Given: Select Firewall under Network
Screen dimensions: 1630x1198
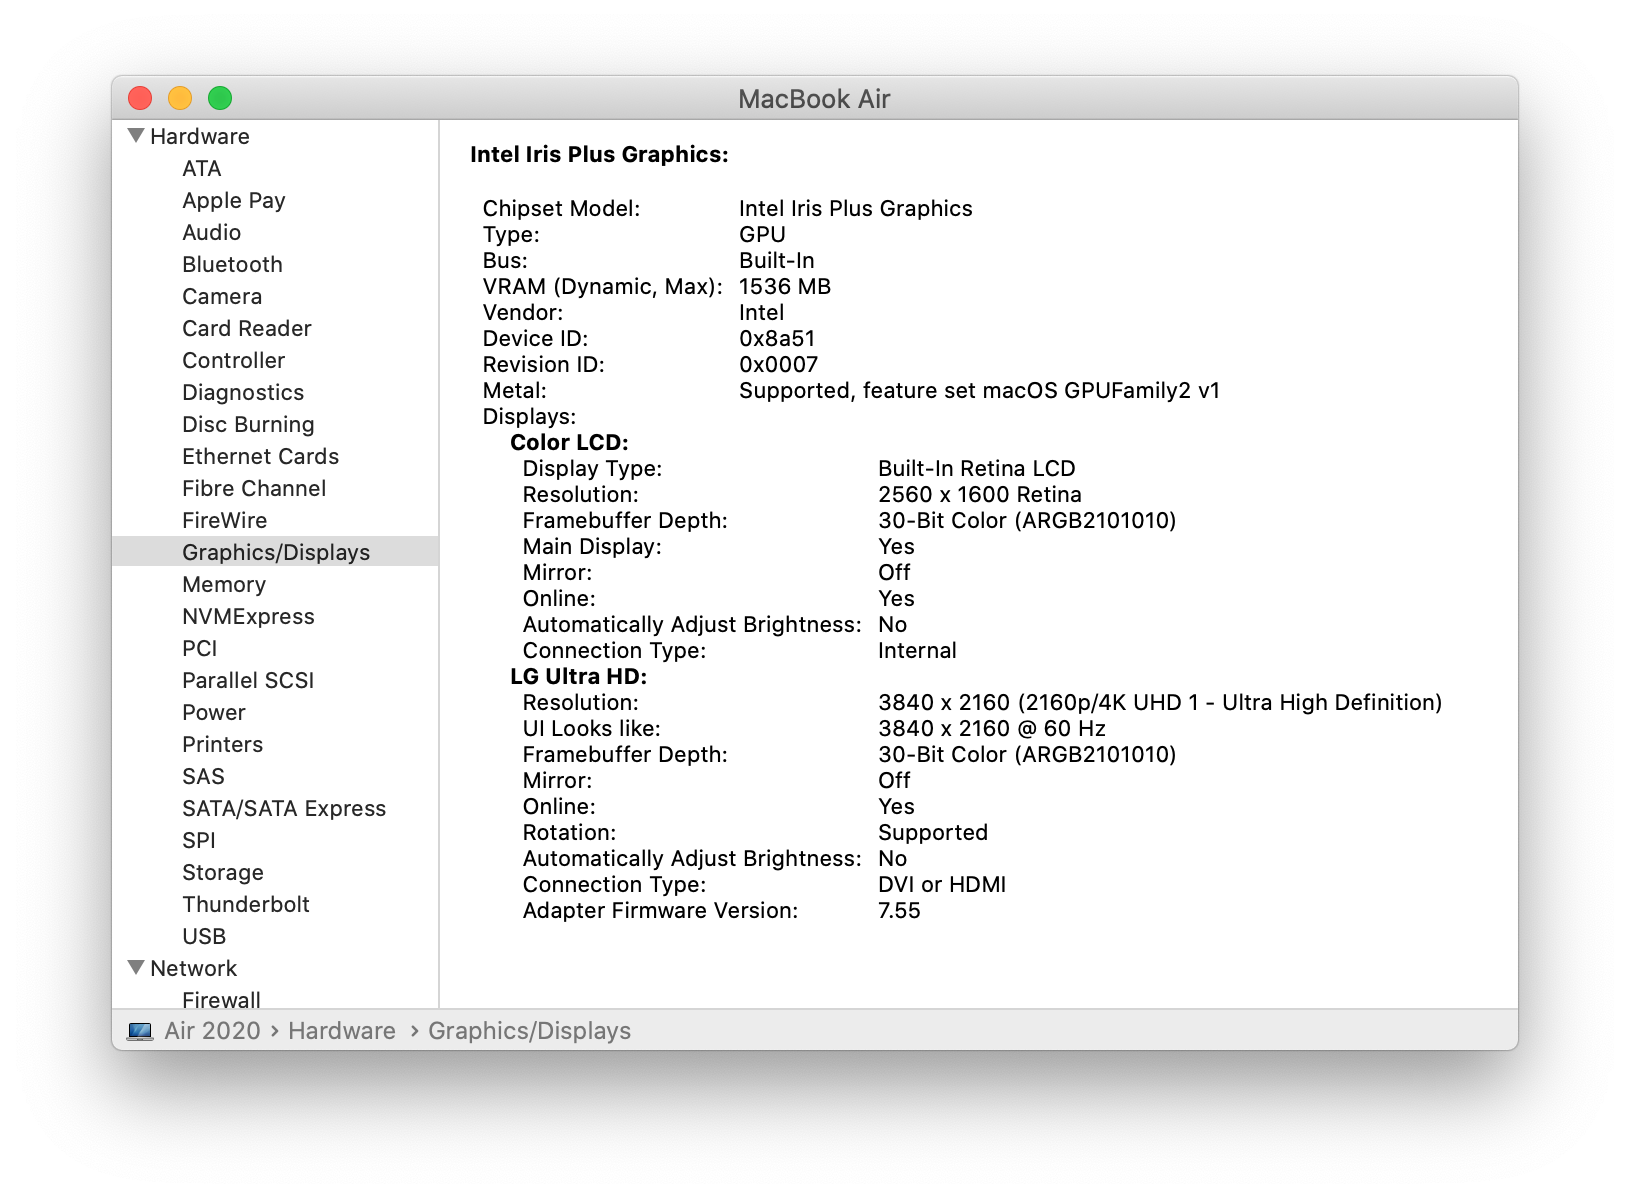Looking at the screenshot, I should point(221,999).
